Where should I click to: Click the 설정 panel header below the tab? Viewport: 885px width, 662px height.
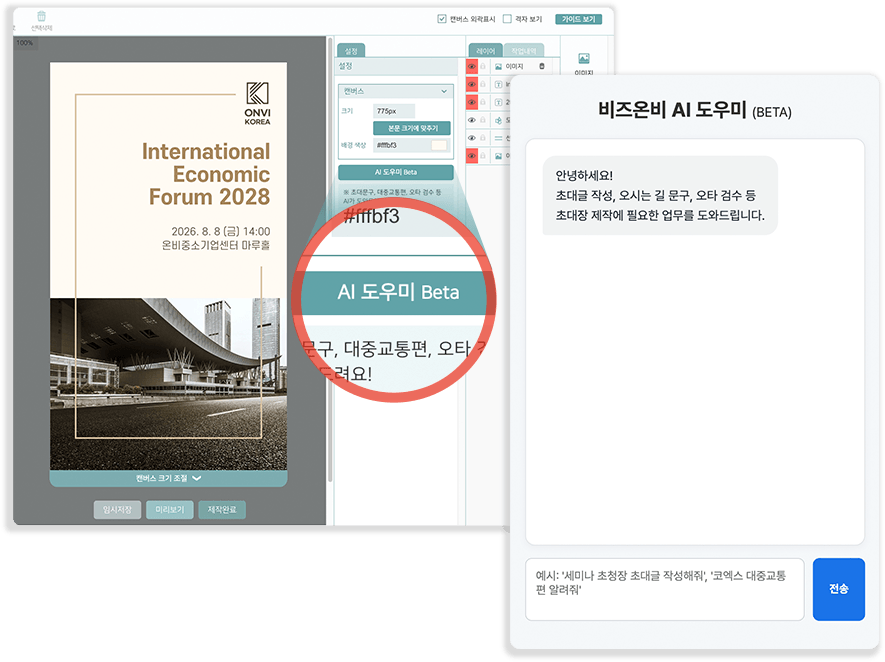tap(397, 67)
